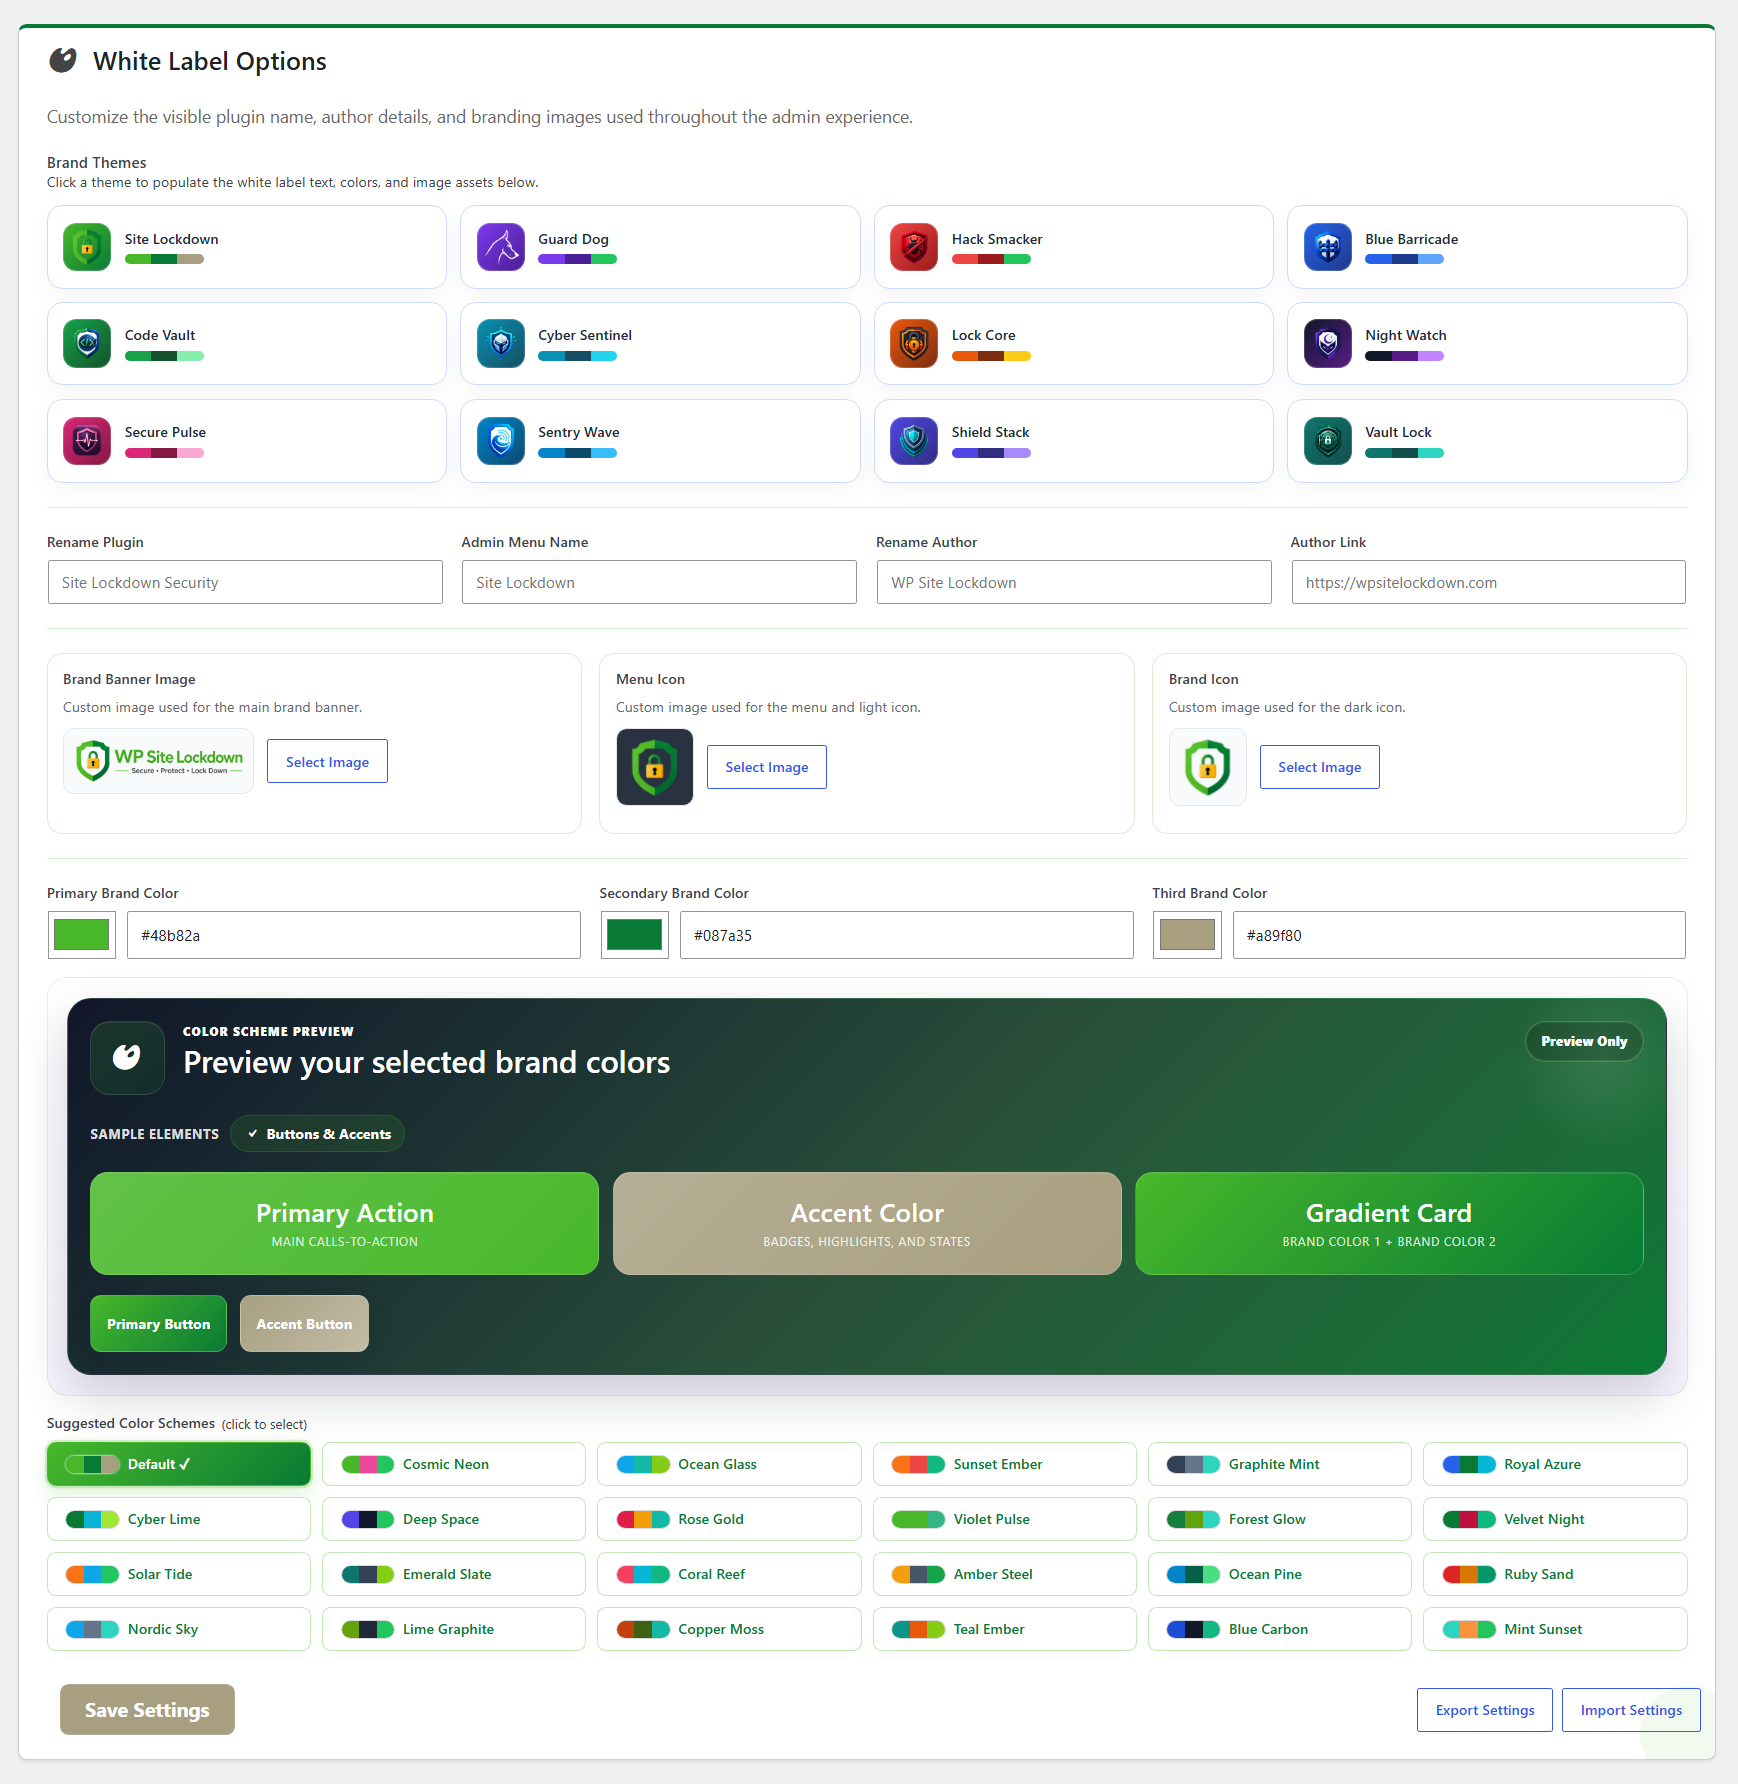
Task: Choose the Sunset Ember scheme
Action: pyautogui.click(x=1005, y=1464)
